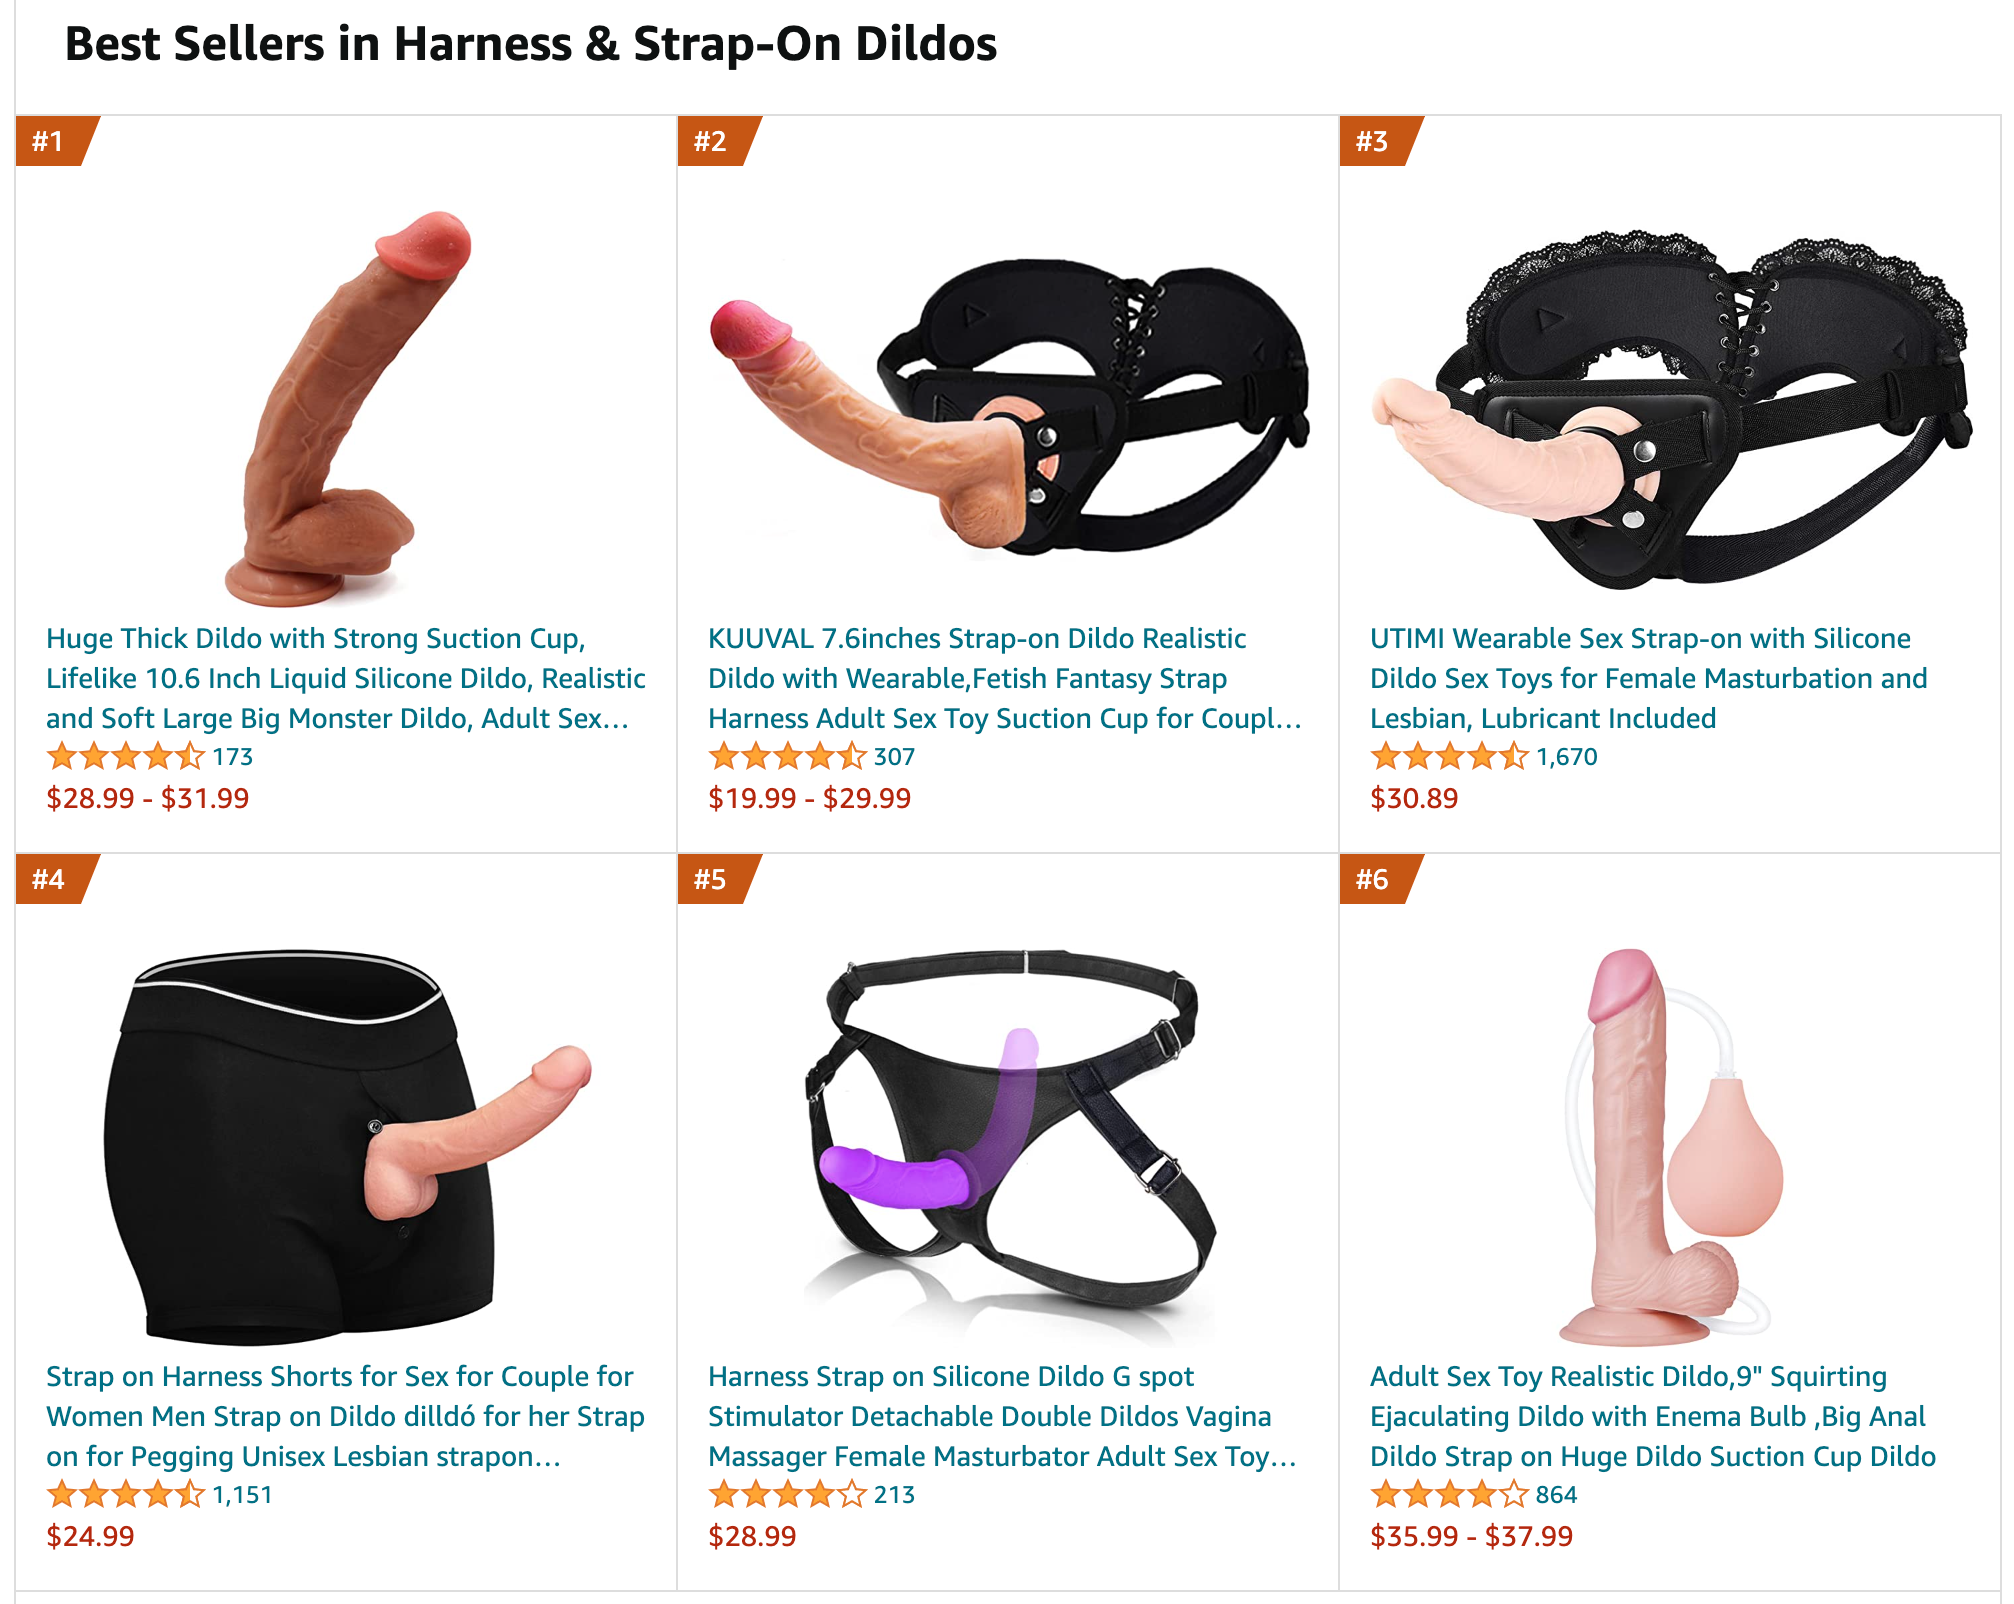Click the star rating next to 1,151 reviews
The image size is (2014, 1604).
pyautogui.click(x=126, y=1495)
